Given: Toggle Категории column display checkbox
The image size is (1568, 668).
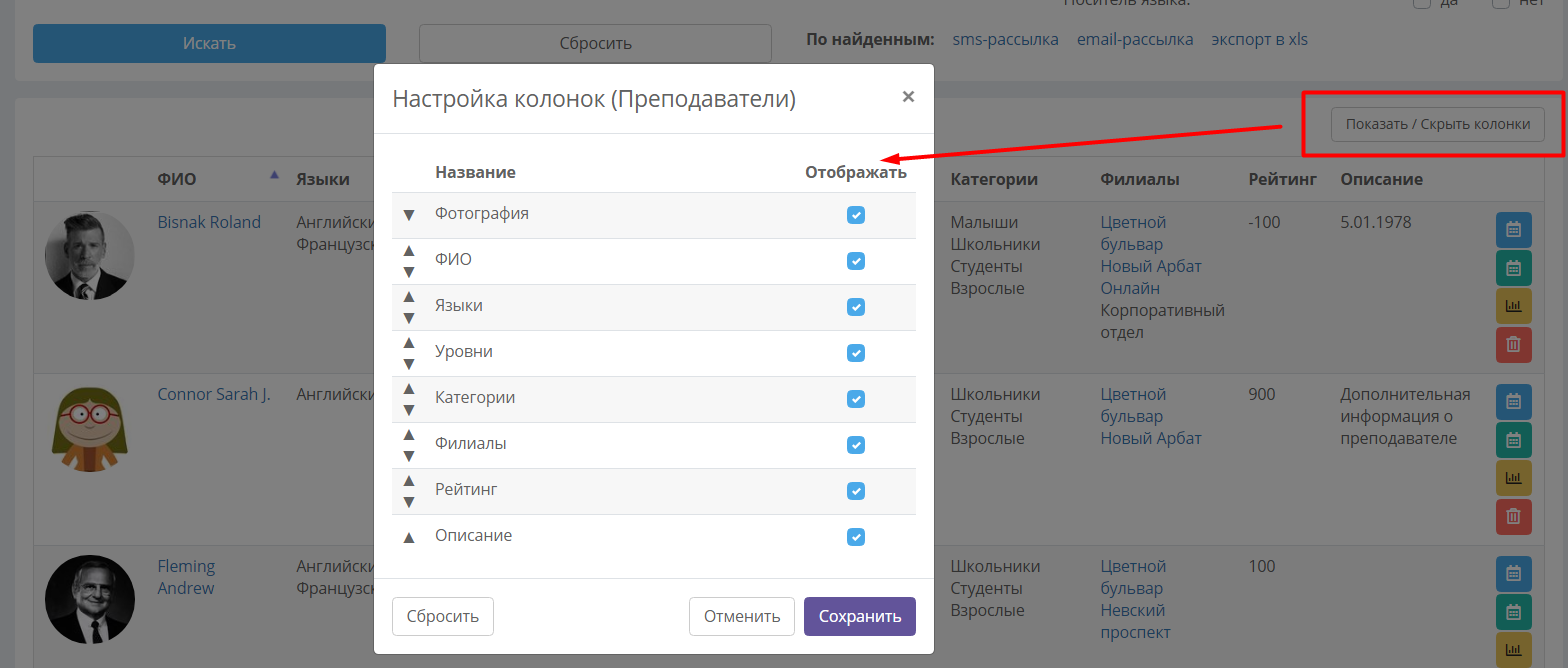Looking at the screenshot, I should 856,399.
